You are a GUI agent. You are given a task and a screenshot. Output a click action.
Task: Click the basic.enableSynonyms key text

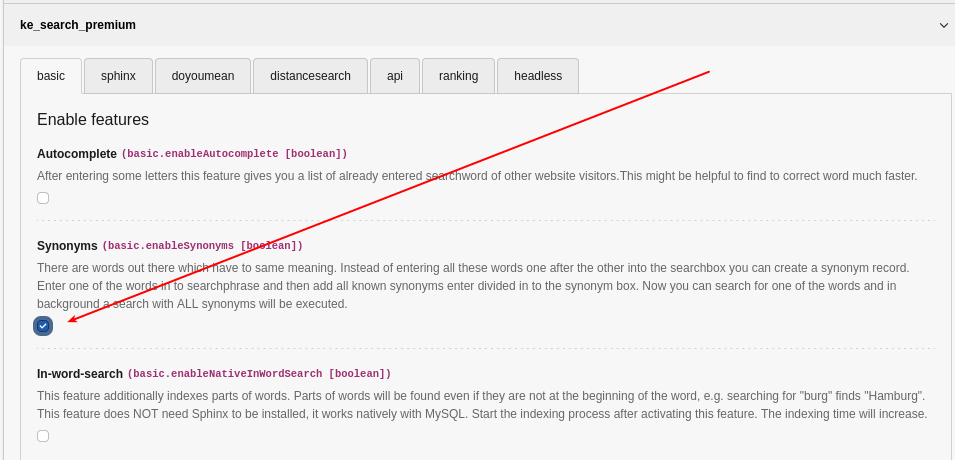tap(202, 246)
